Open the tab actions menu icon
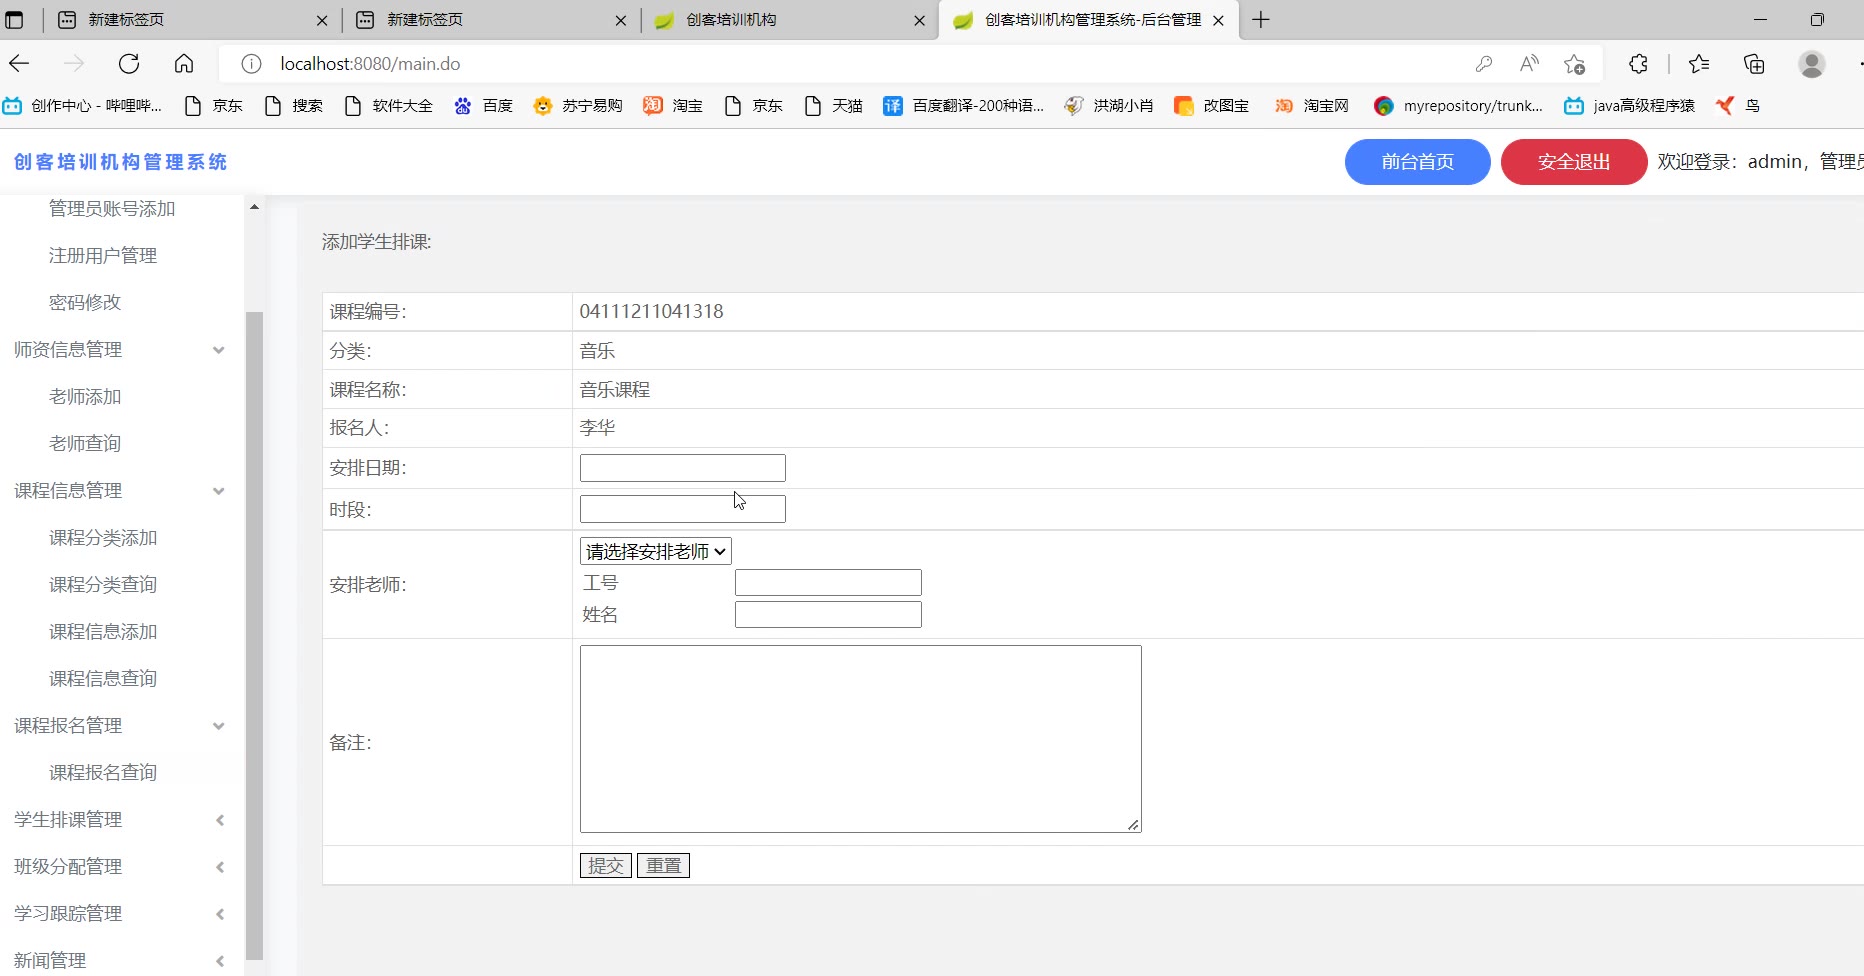This screenshot has width=1864, height=976. 15,20
